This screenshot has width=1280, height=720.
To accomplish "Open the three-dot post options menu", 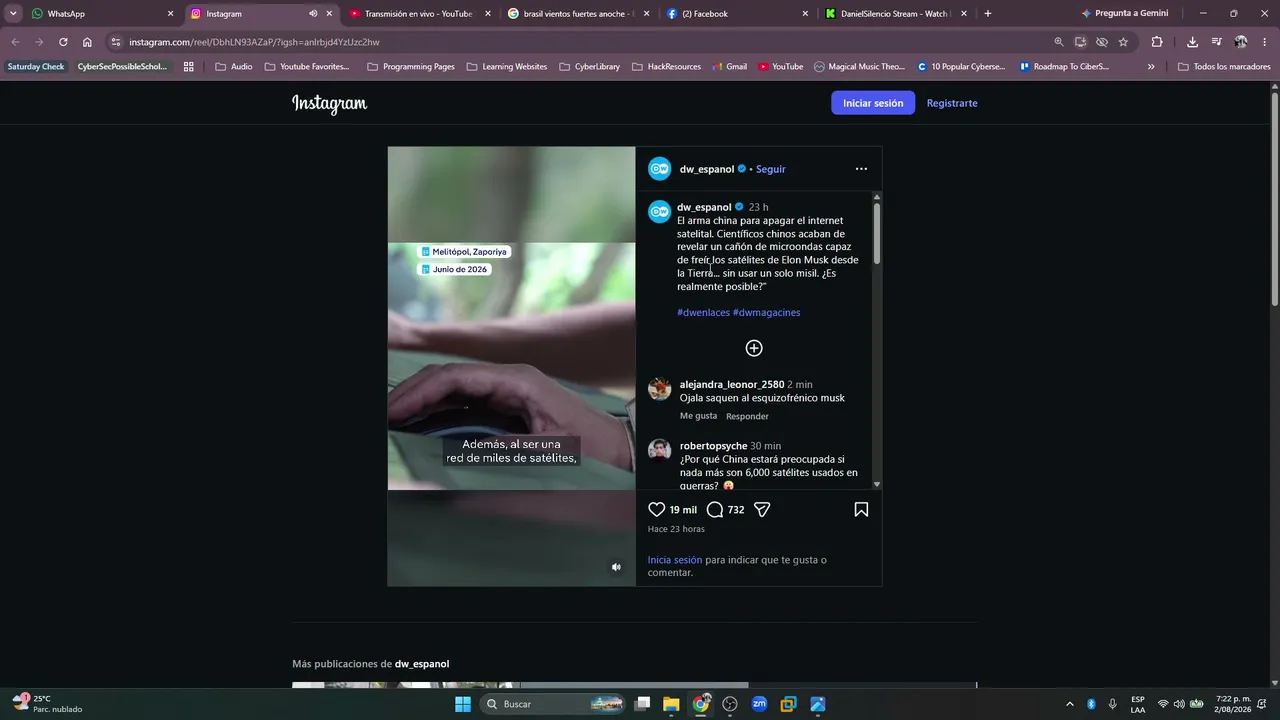I will point(861,169).
